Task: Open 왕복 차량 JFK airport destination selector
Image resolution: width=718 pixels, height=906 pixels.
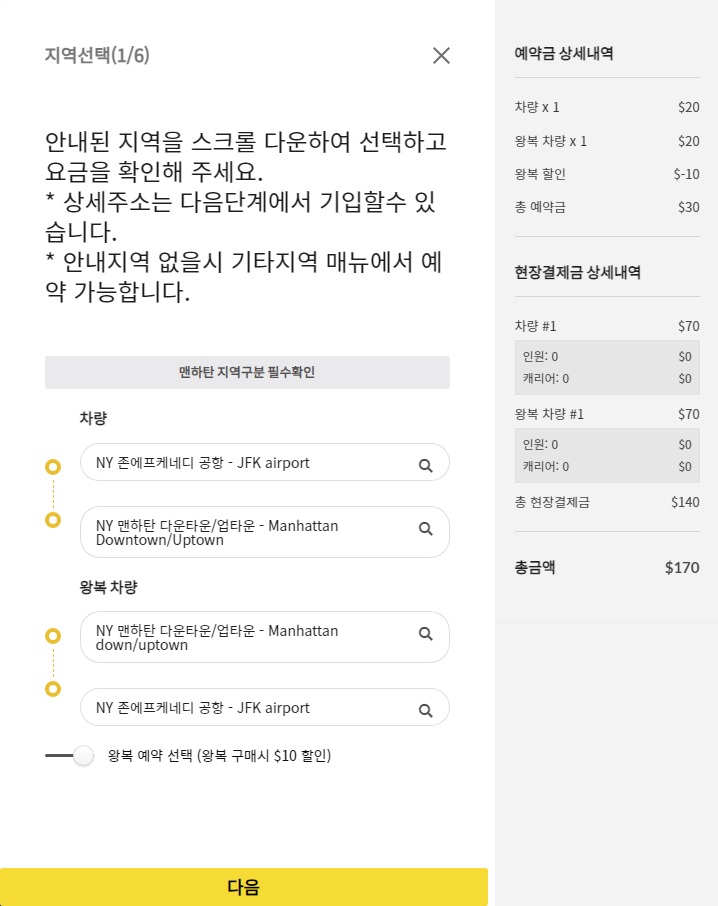Action: [x=250, y=708]
